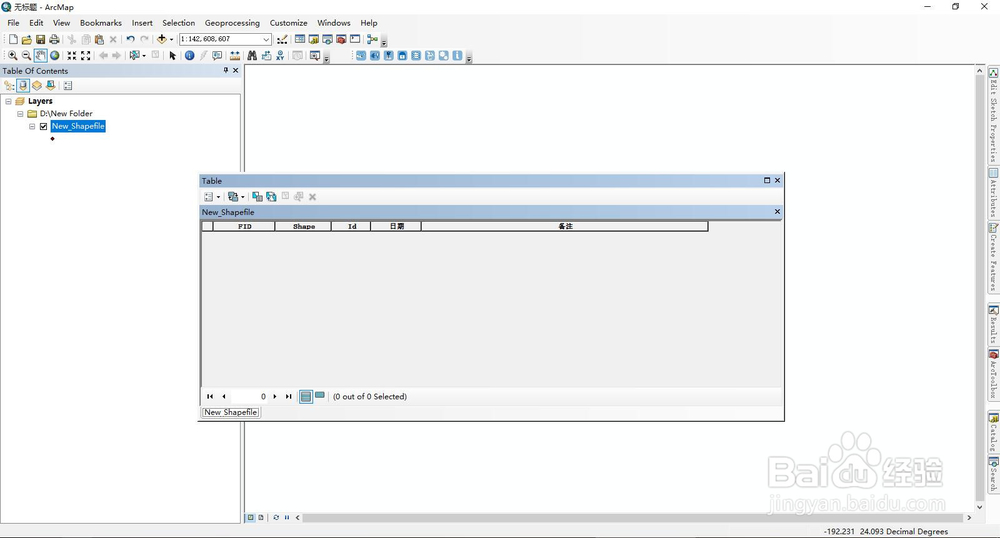Viewport: 1000px width, 538px height.
Task: Select the Pan hand tool
Action: [40, 56]
